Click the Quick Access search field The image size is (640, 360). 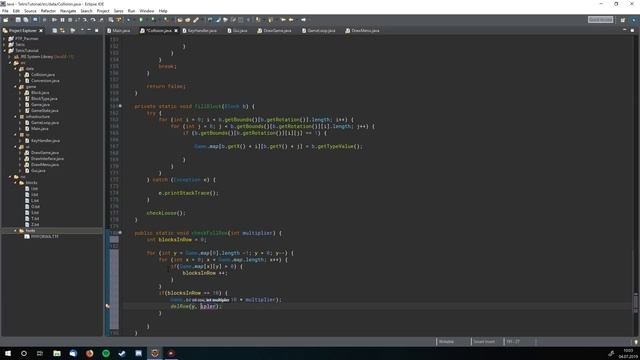coord(600,20)
